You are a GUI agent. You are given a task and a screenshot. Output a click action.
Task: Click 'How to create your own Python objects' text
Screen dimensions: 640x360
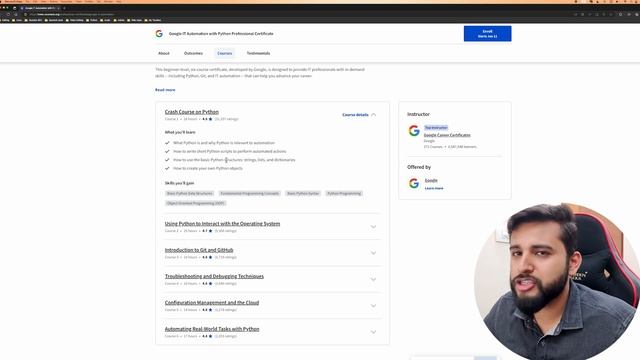(208, 168)
